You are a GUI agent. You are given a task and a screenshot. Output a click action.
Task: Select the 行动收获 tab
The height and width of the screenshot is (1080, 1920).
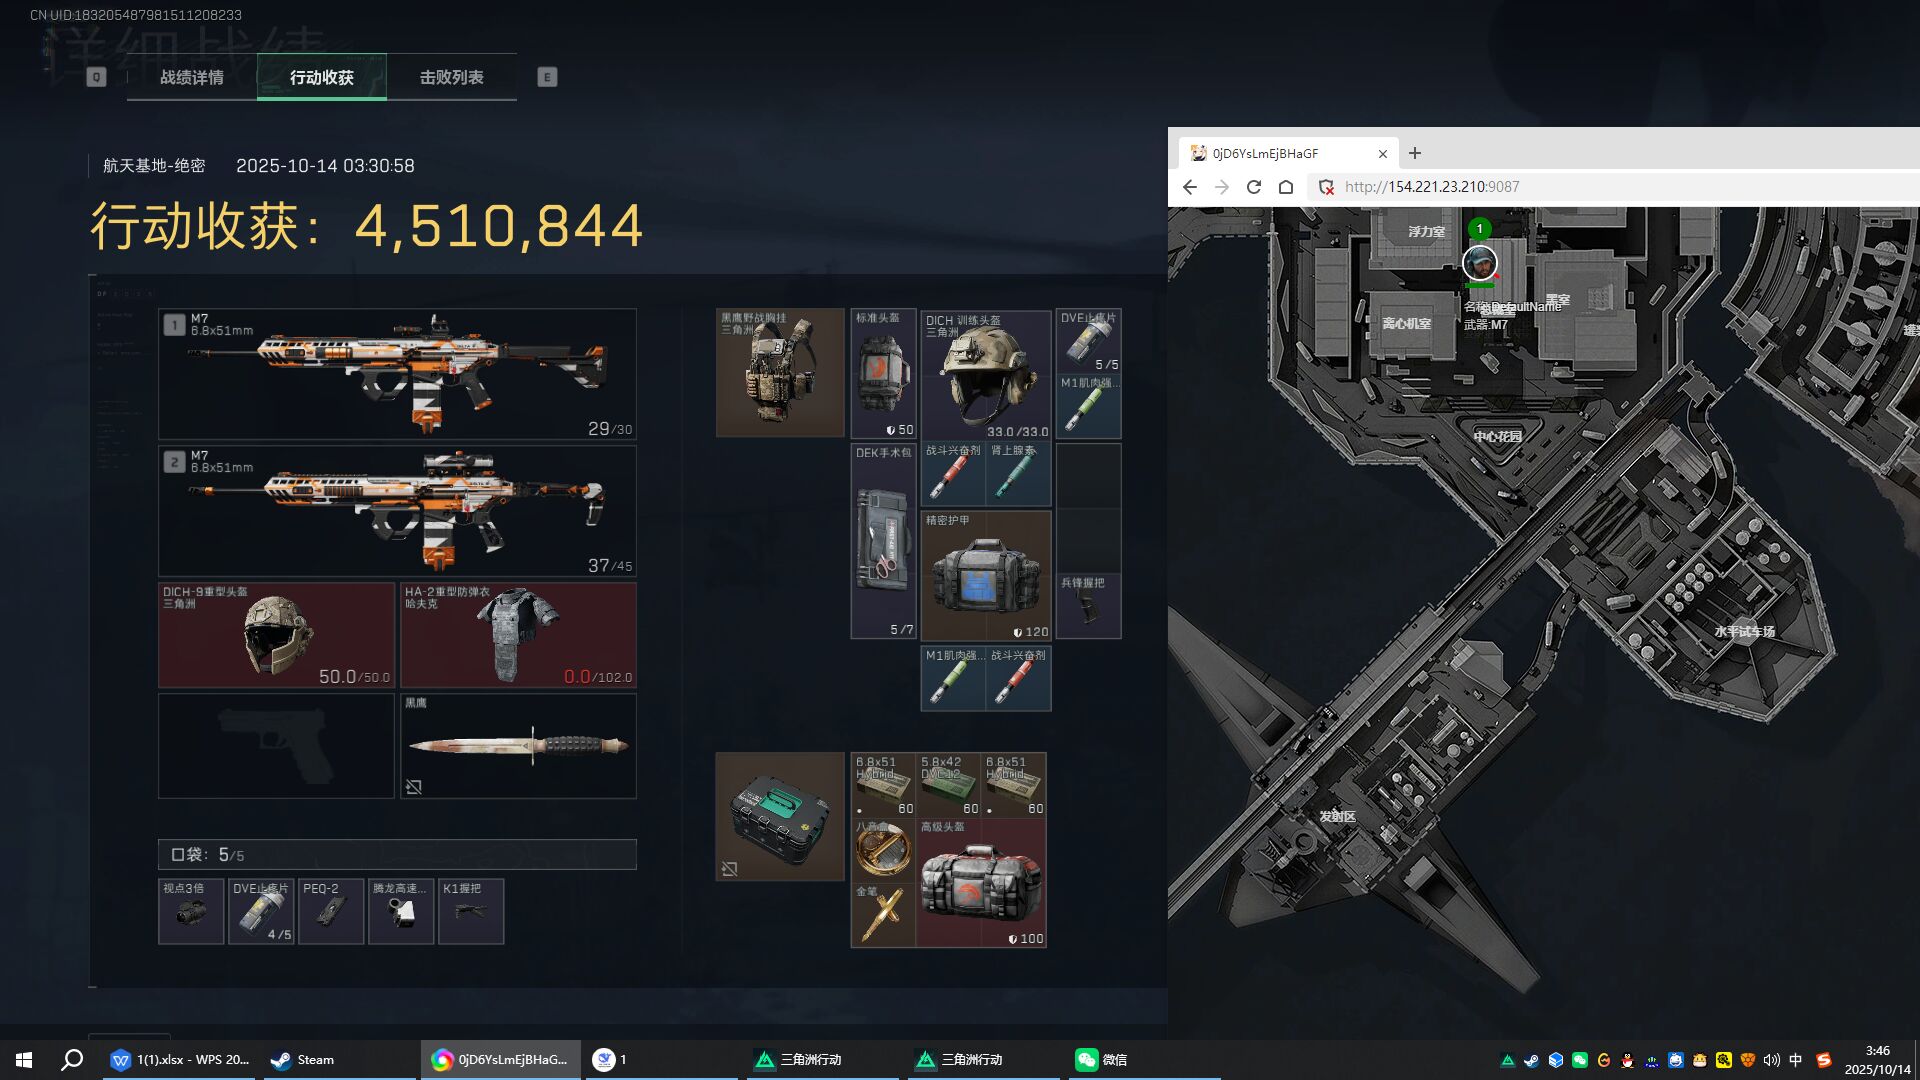coord(321,77)
